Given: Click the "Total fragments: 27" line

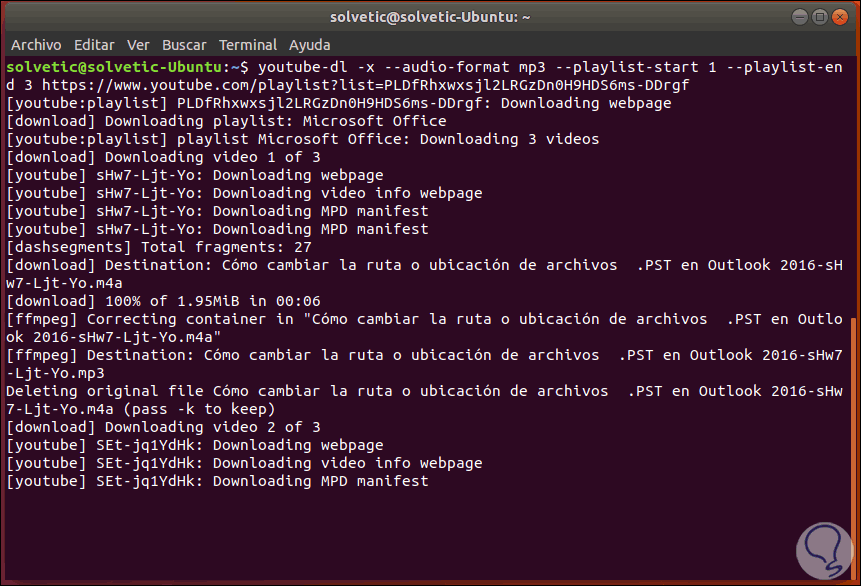Looking at the screenshot, I should pos(160,247).
